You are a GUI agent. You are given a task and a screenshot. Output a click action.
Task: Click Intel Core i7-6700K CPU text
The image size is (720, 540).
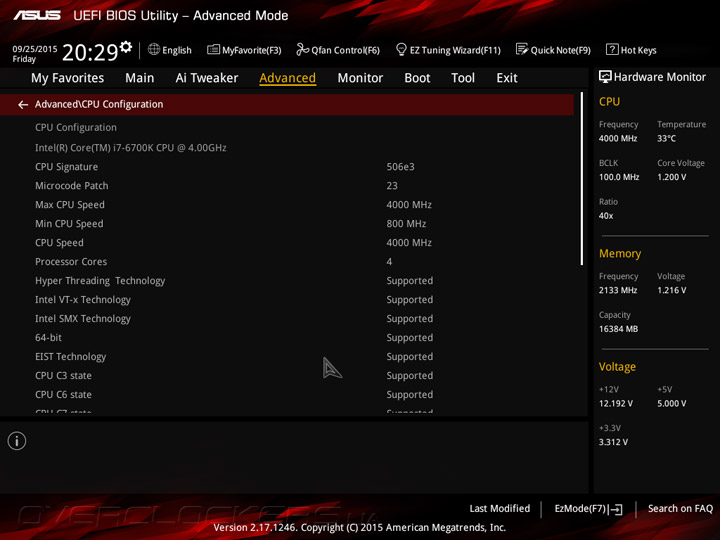pyautogui.click(x=131, y=148)
